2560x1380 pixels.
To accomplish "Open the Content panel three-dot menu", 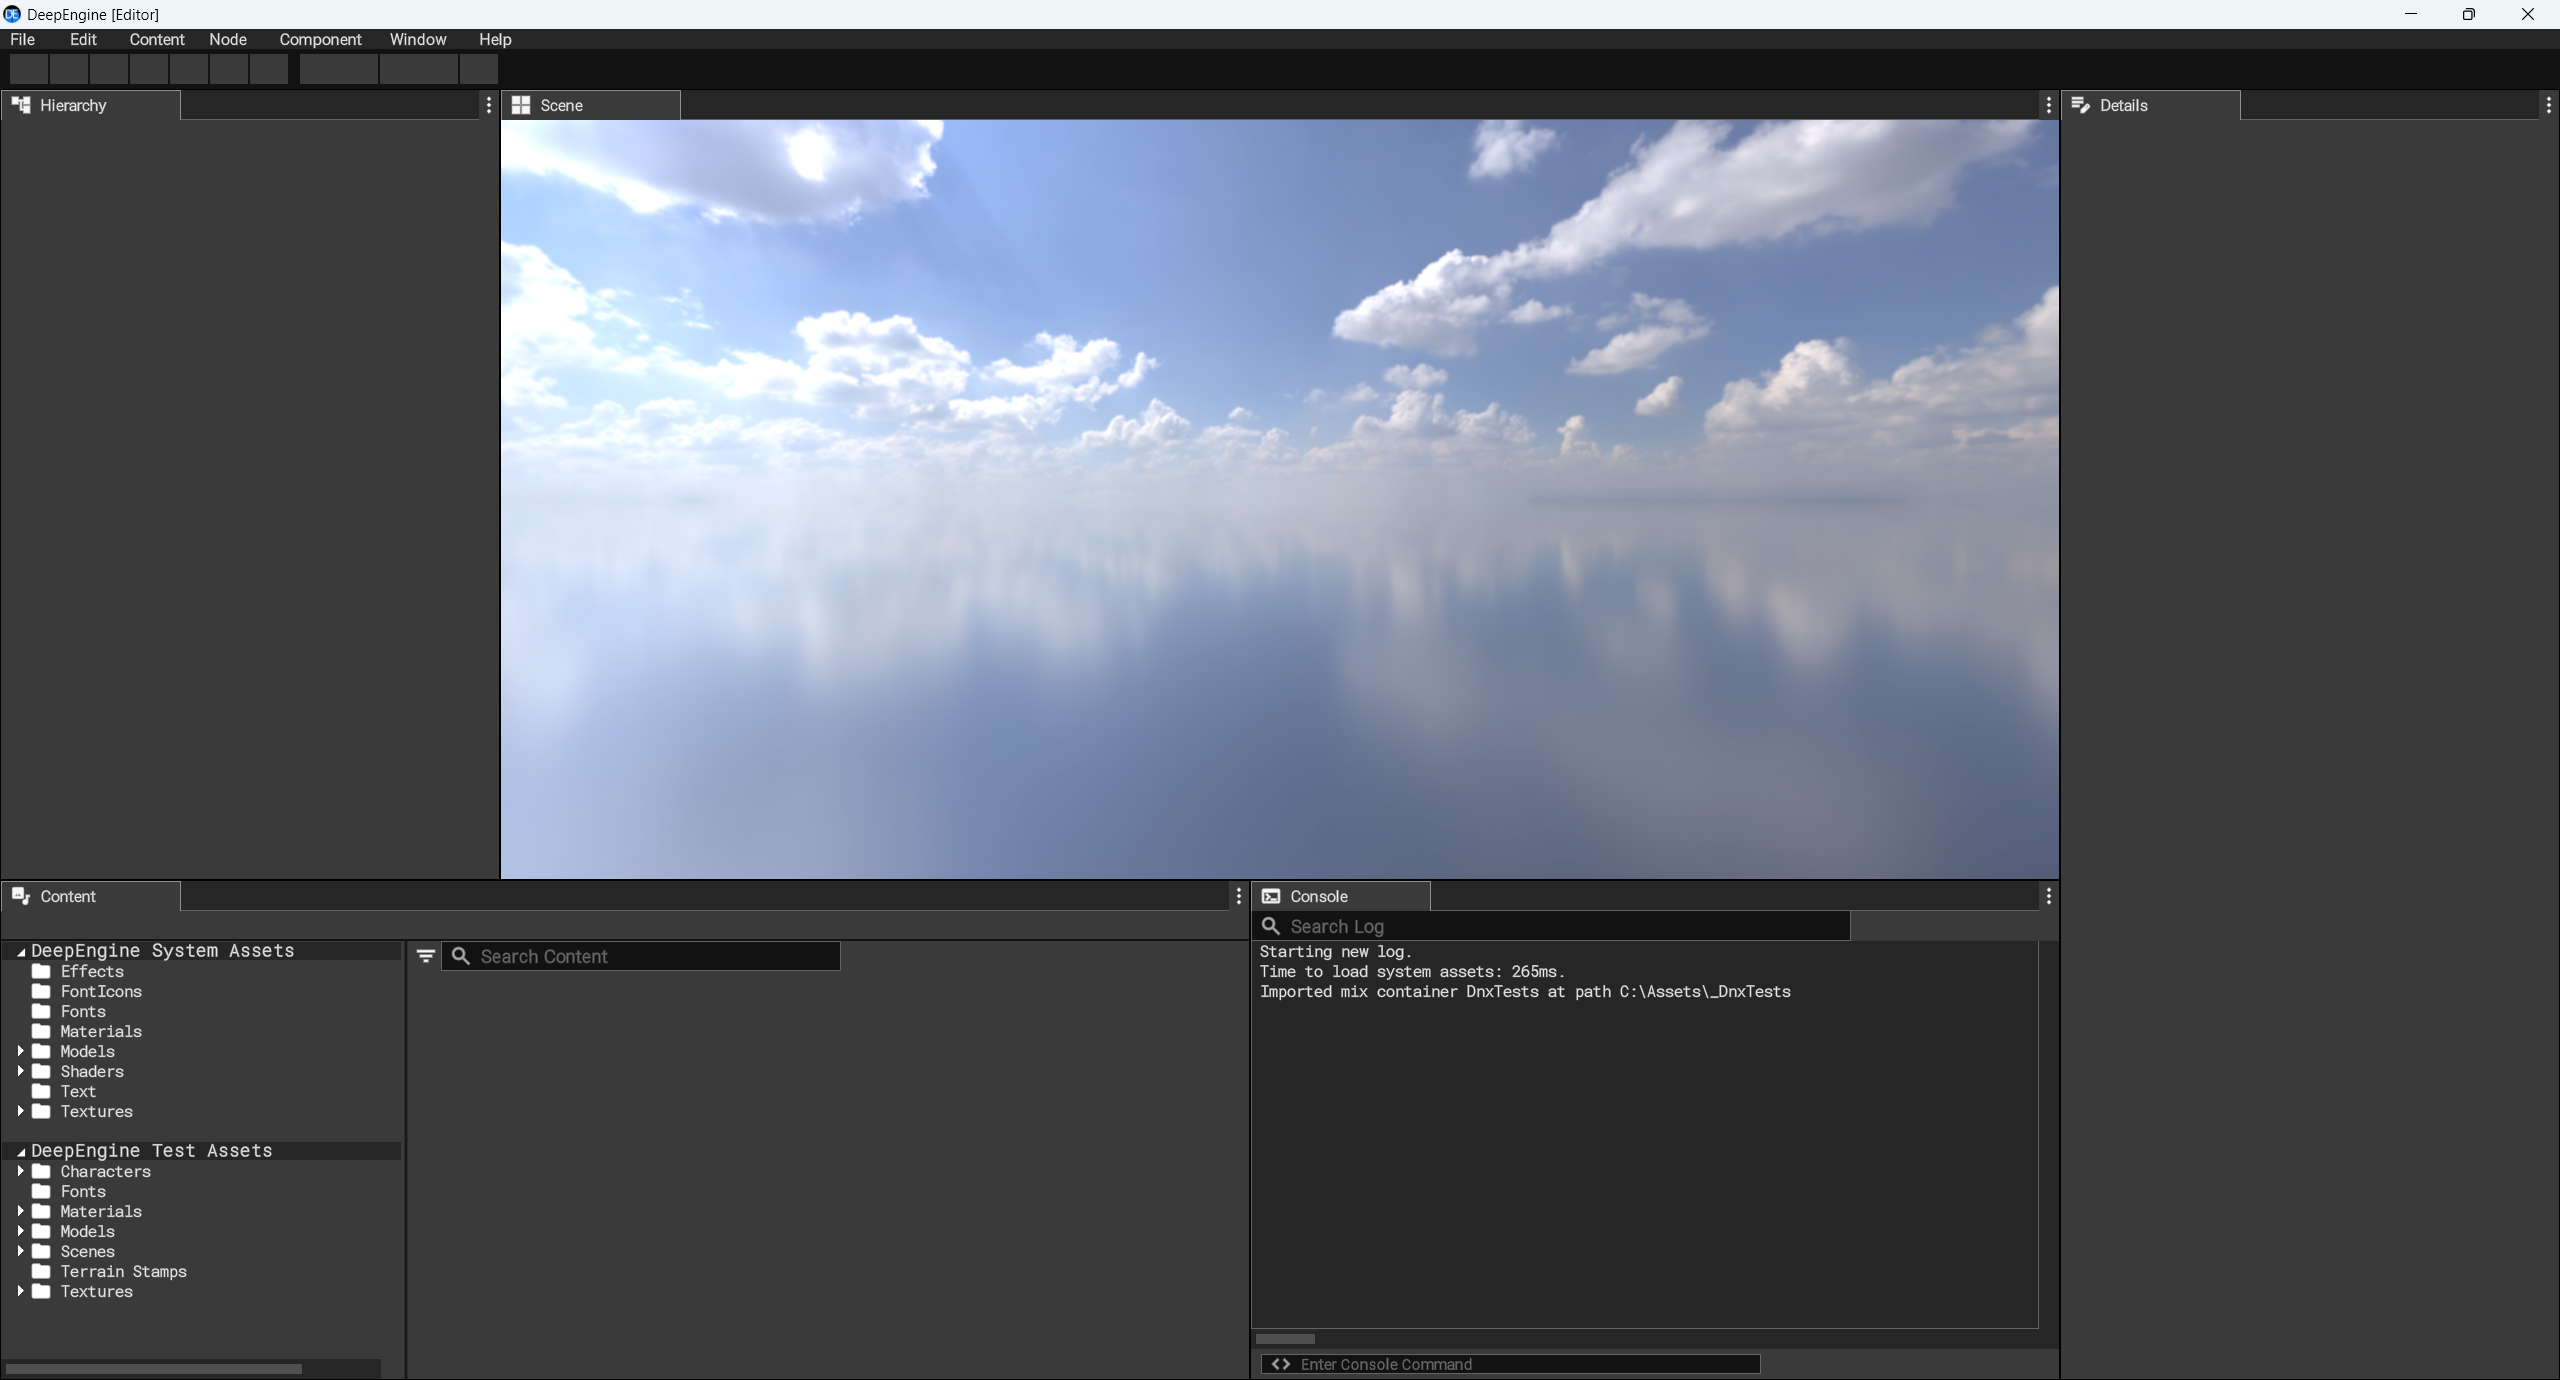I will pos(1238,896).
